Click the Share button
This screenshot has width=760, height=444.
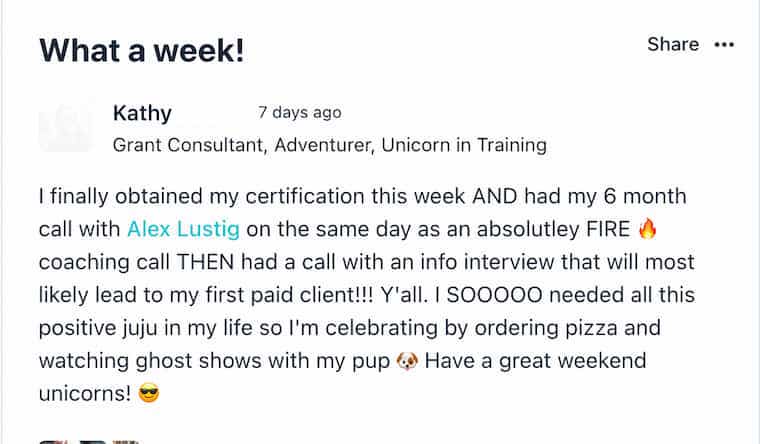[673, 45]
